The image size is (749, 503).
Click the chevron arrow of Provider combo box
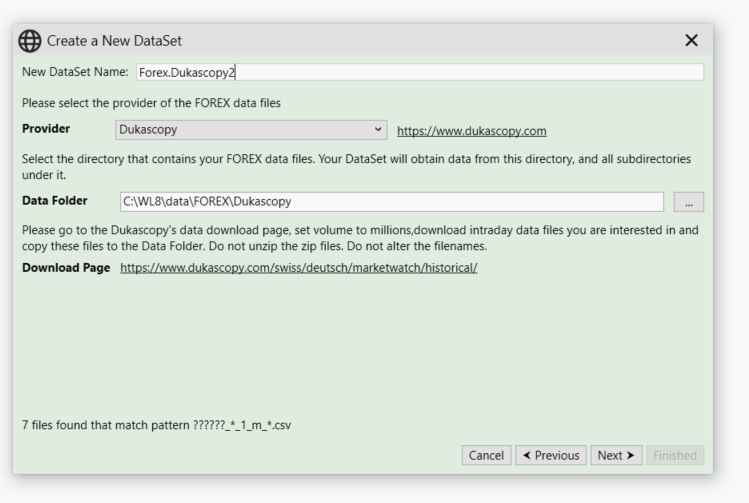click(x=378, y=129)
